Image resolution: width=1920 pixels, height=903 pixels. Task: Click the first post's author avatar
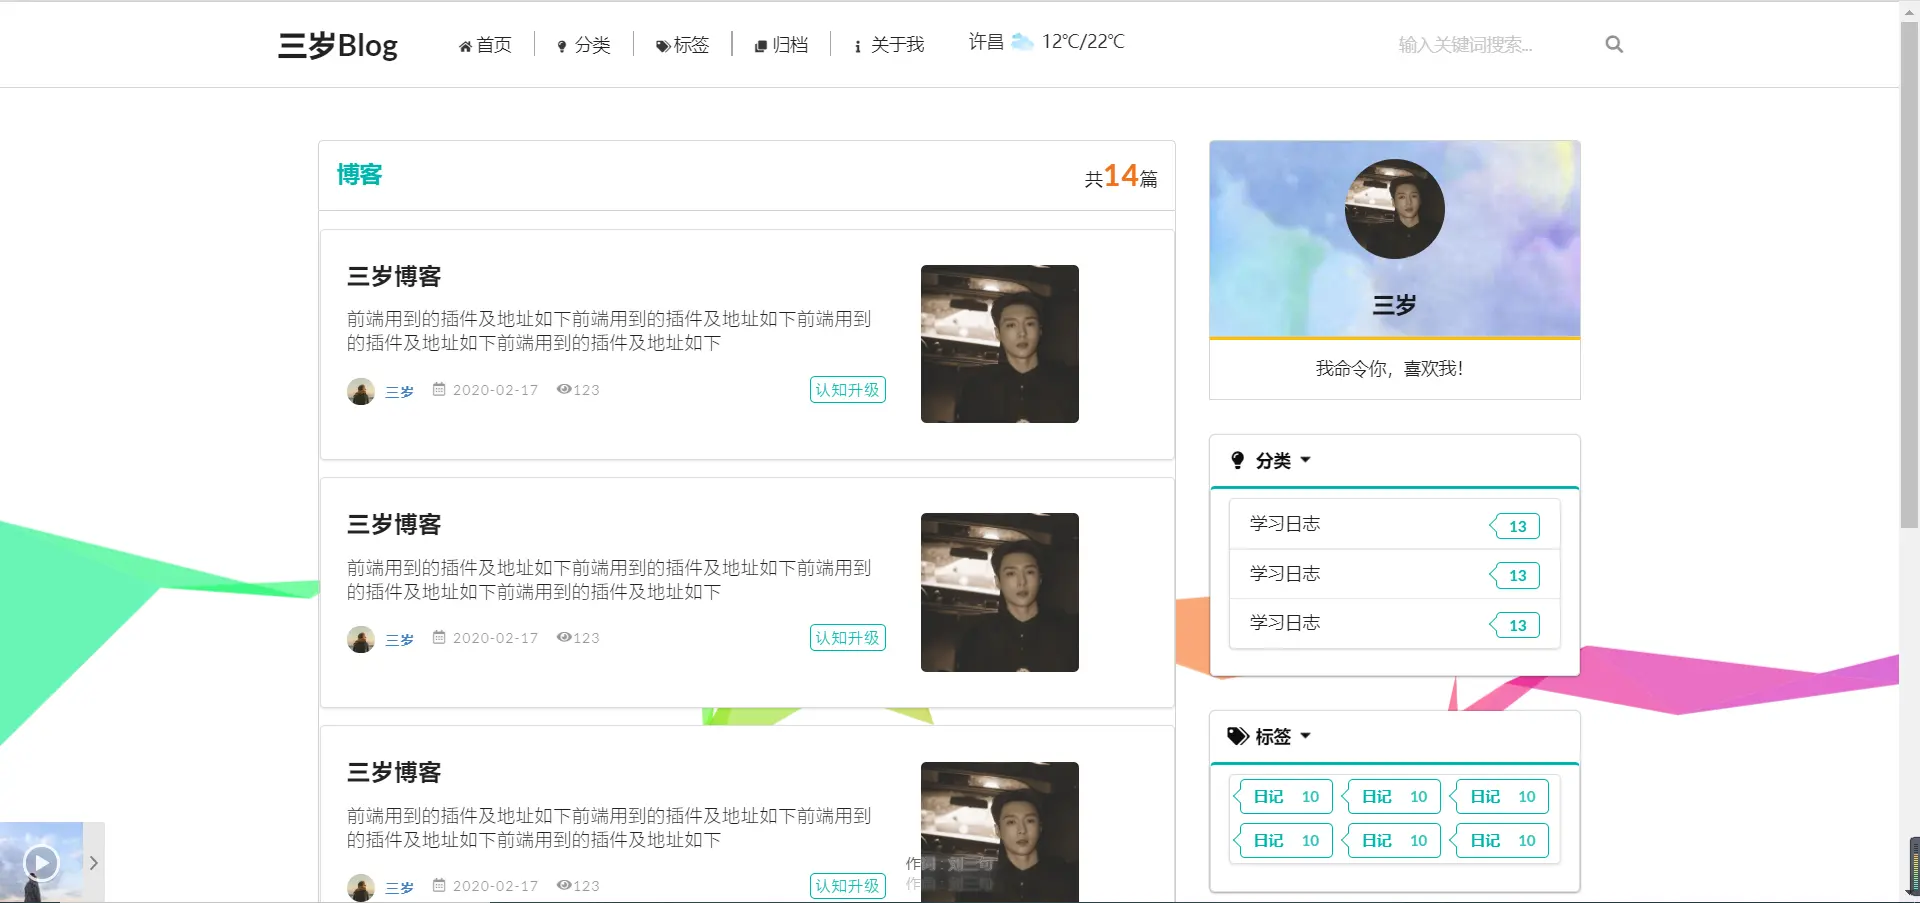pyautogui.click(x=361, y=391)
